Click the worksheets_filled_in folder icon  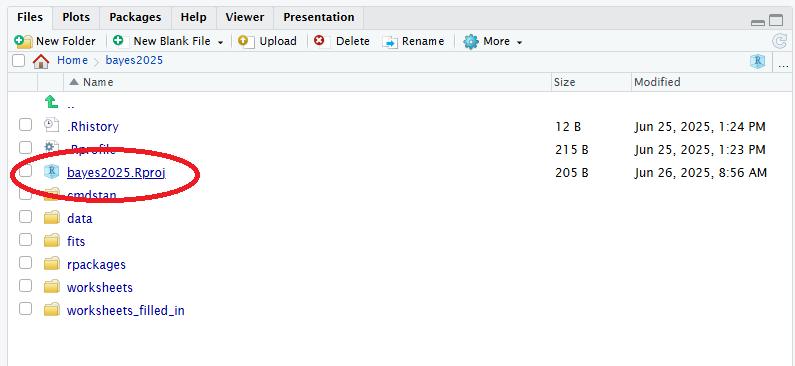coord(52,310)
